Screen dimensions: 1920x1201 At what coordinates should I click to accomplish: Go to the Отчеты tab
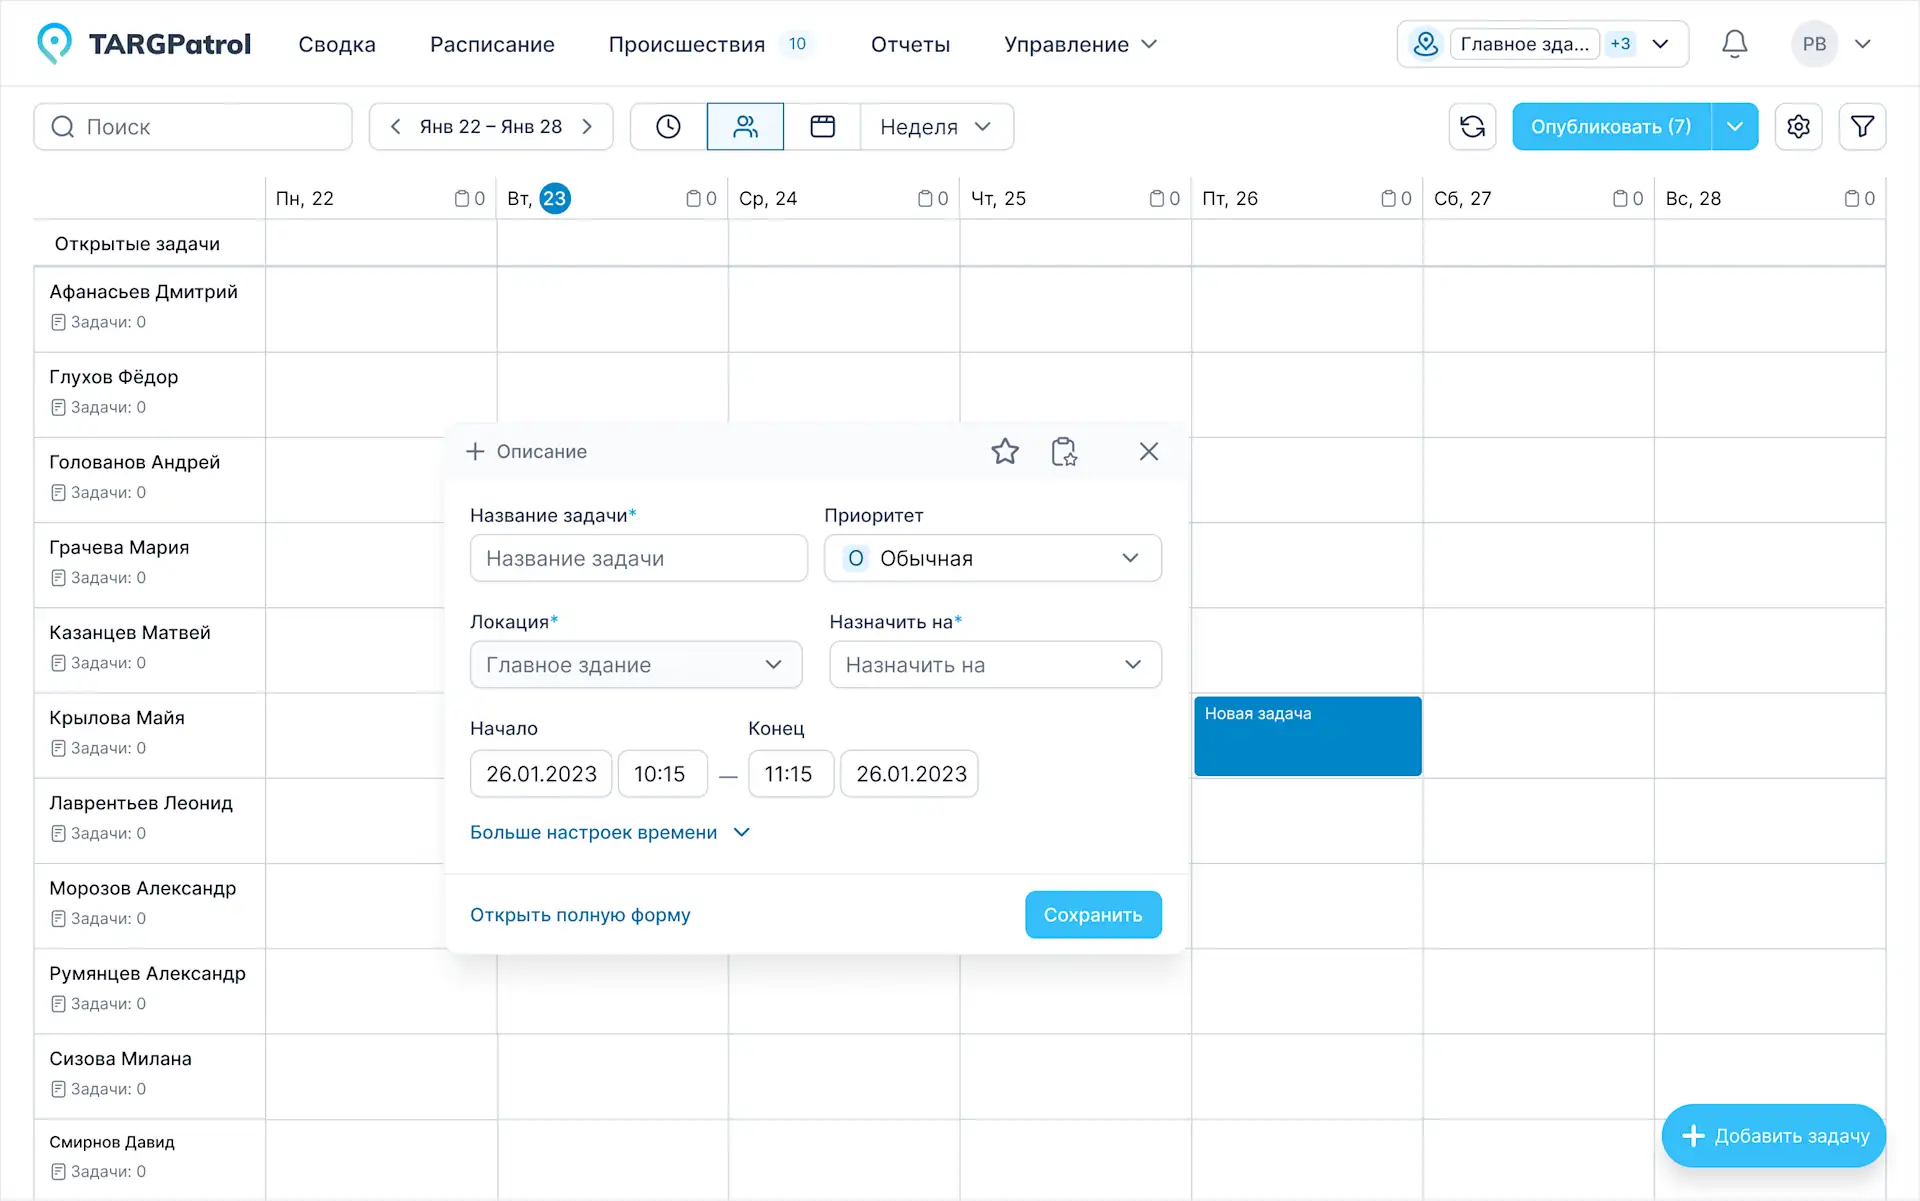pos(910,44)
